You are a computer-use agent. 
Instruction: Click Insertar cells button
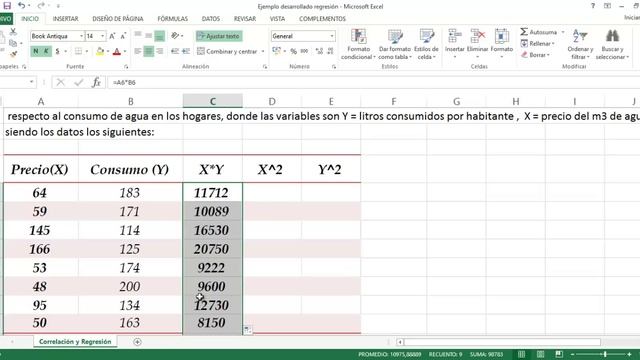(x=454, y=43)
